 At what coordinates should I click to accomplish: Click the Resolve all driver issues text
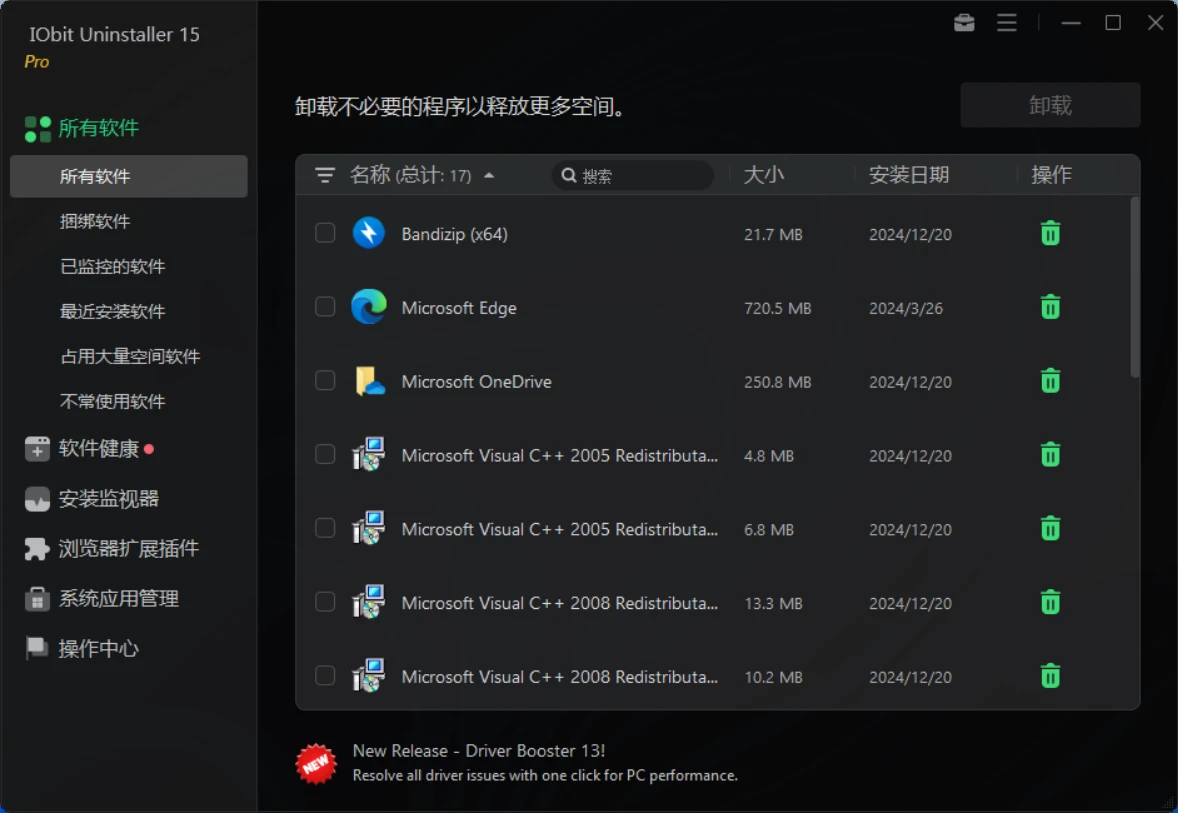coord(545,775)
